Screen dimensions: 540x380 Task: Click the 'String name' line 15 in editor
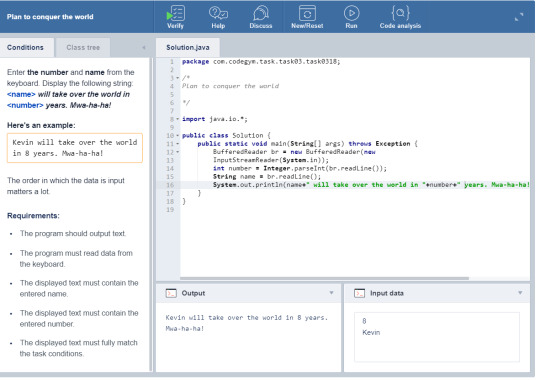pos(268,178)
